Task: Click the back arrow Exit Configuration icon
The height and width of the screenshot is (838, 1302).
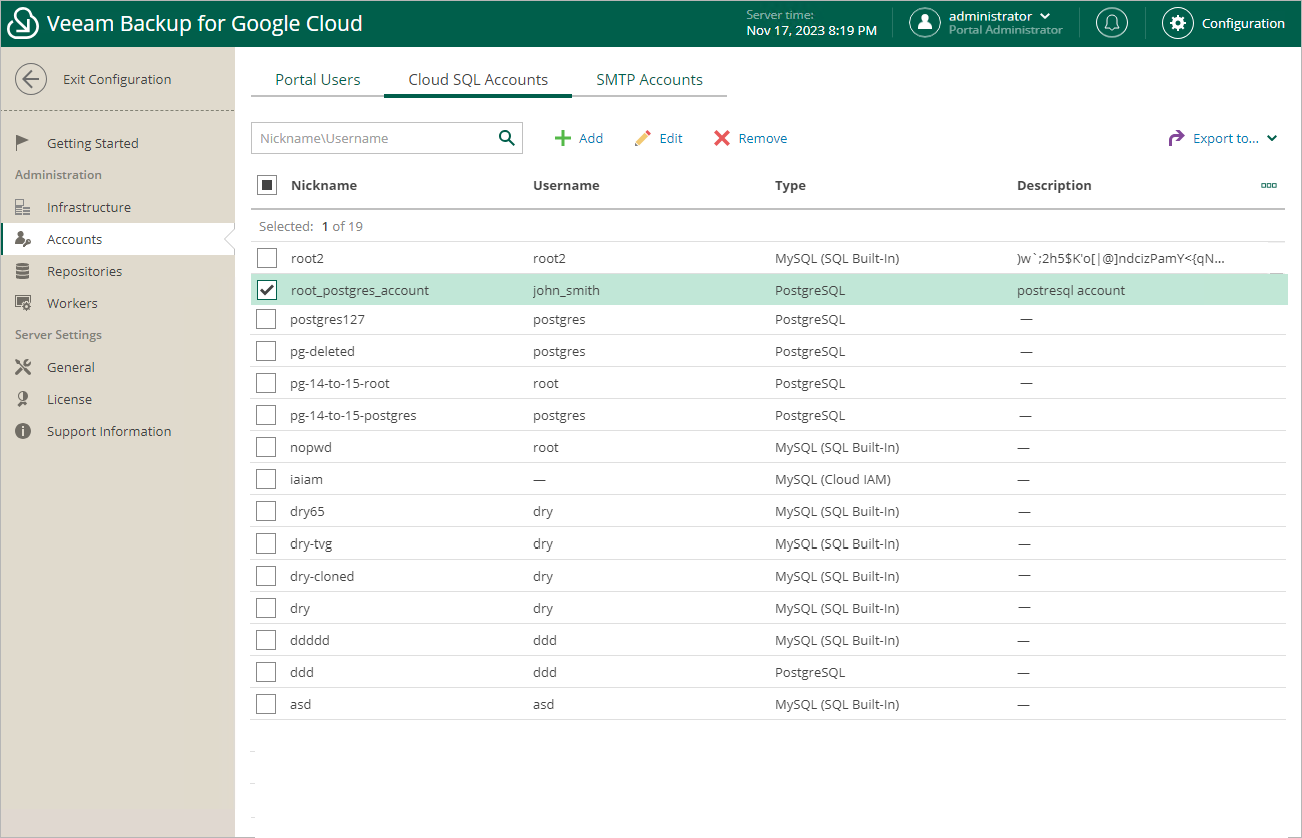Action: [x=31, y=79]
